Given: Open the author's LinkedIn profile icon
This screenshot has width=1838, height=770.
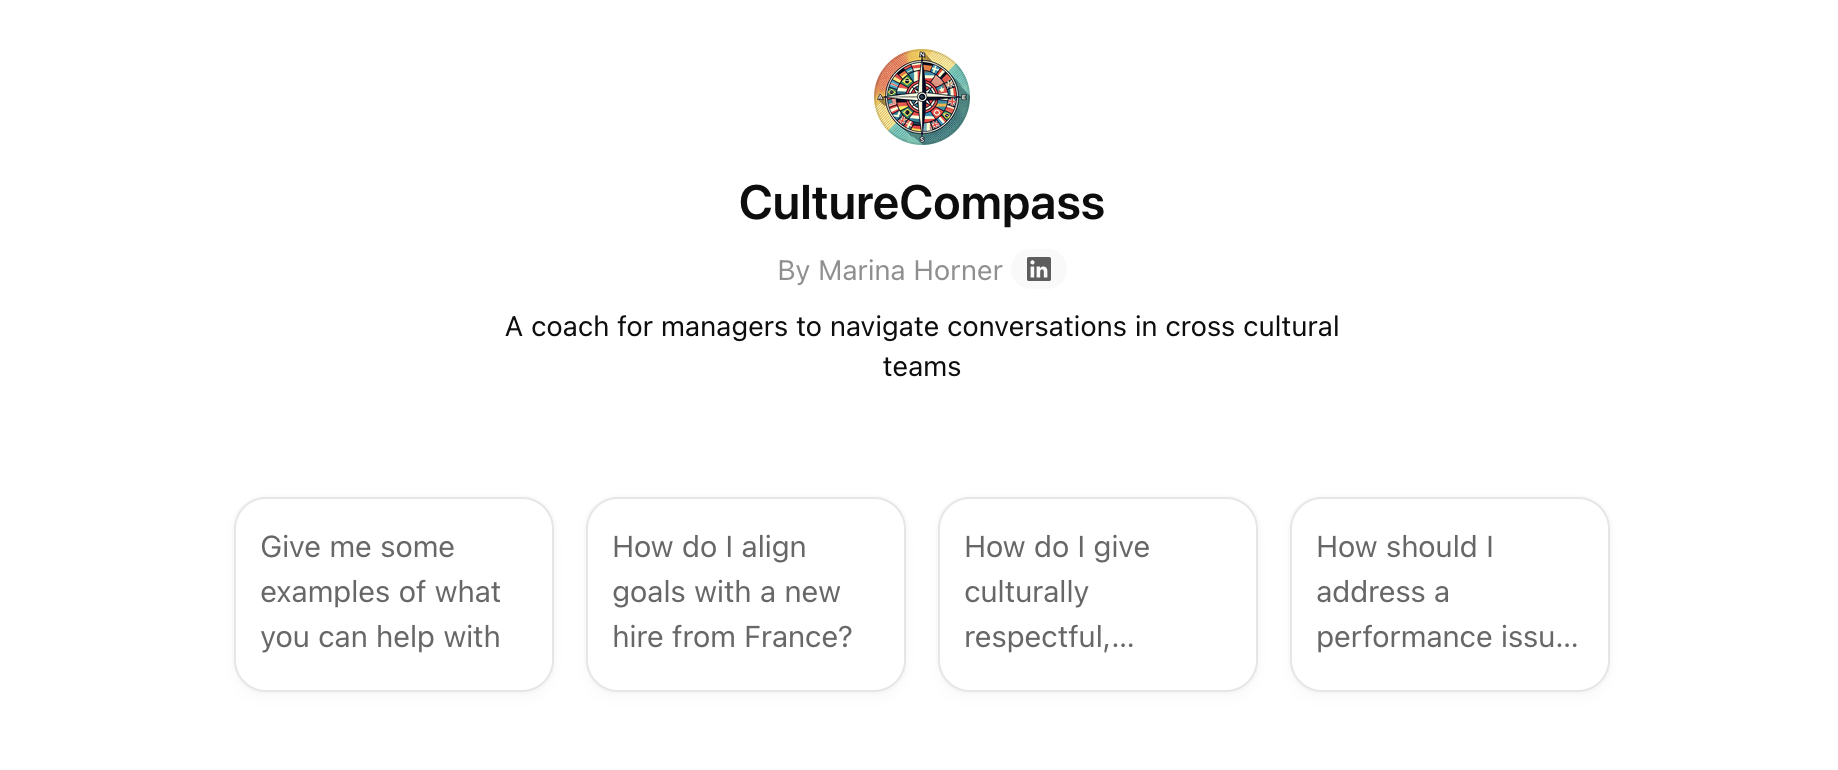Looking at the screenshot, I should click(1038, 270).
